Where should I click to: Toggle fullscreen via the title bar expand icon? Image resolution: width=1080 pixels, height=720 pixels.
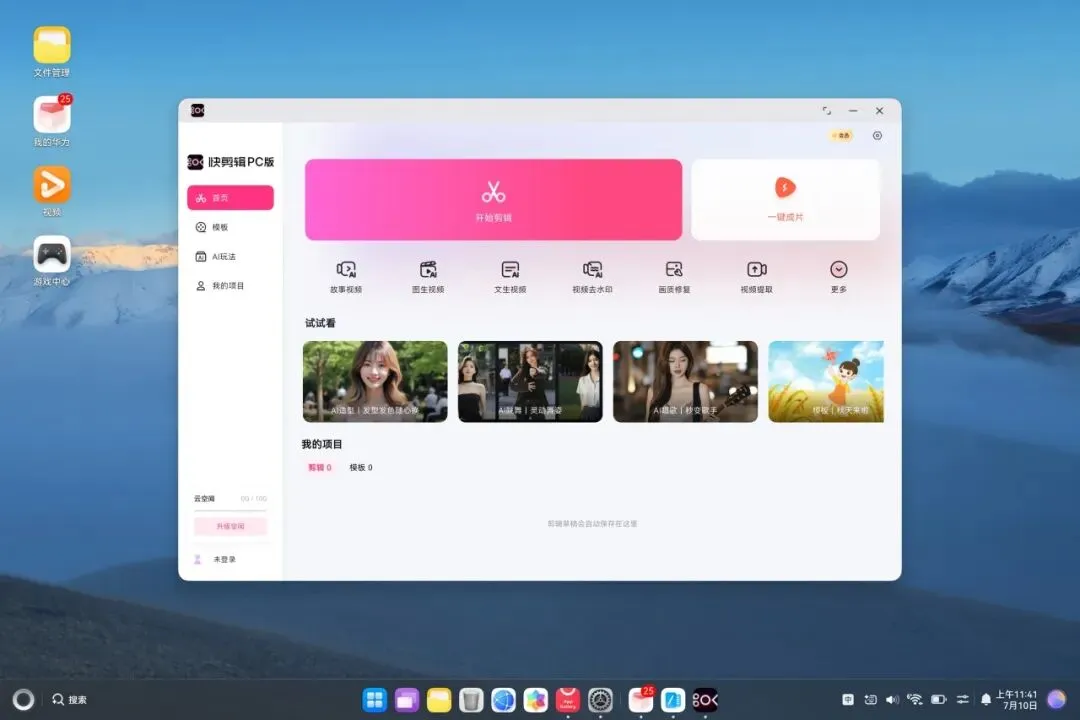827,111
